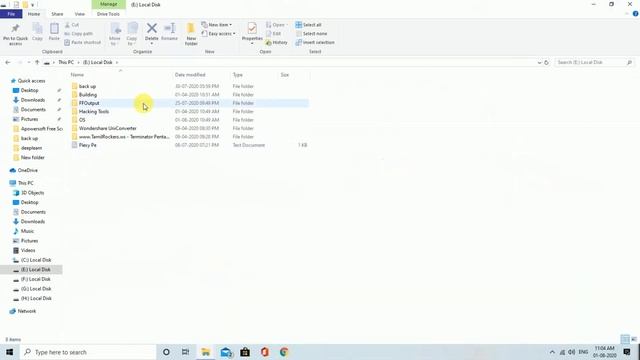
Task: Click the Copy icon in Clipboard group
Action: (x=37, y=29)
